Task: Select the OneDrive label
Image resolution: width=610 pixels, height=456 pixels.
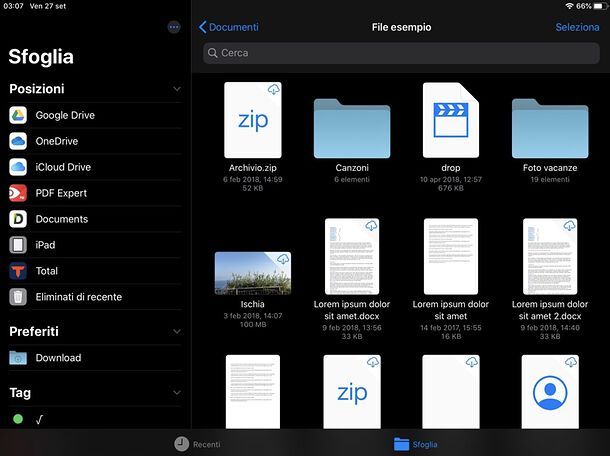Action: pos(57,141)
